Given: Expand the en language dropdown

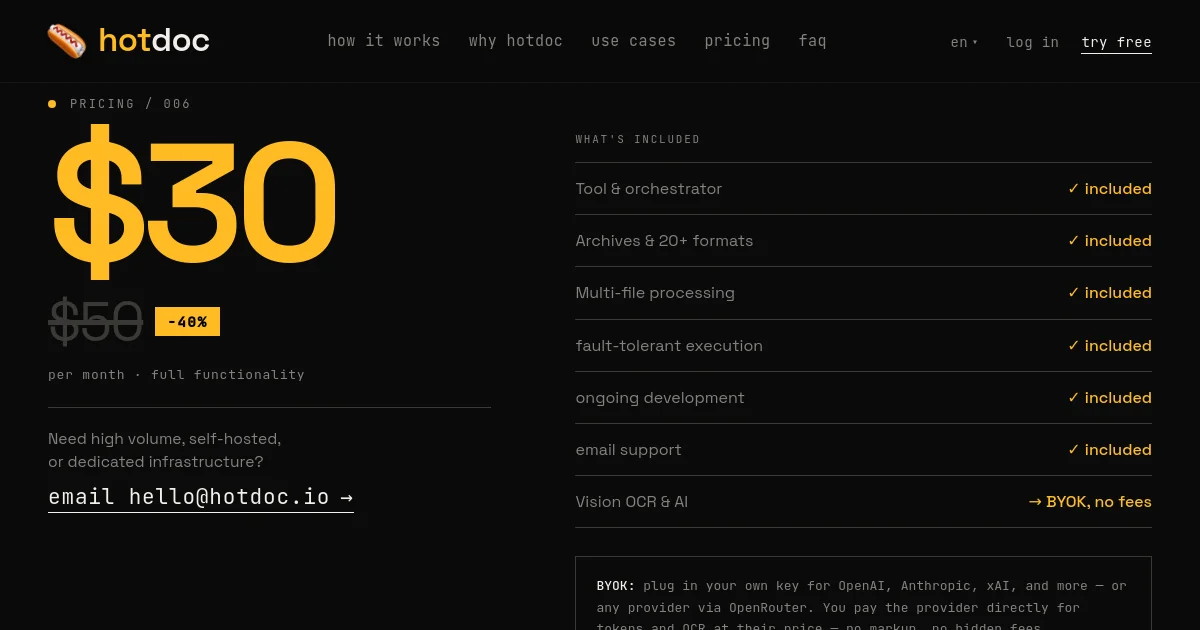Looking at the screenshot, I should 964,42.
